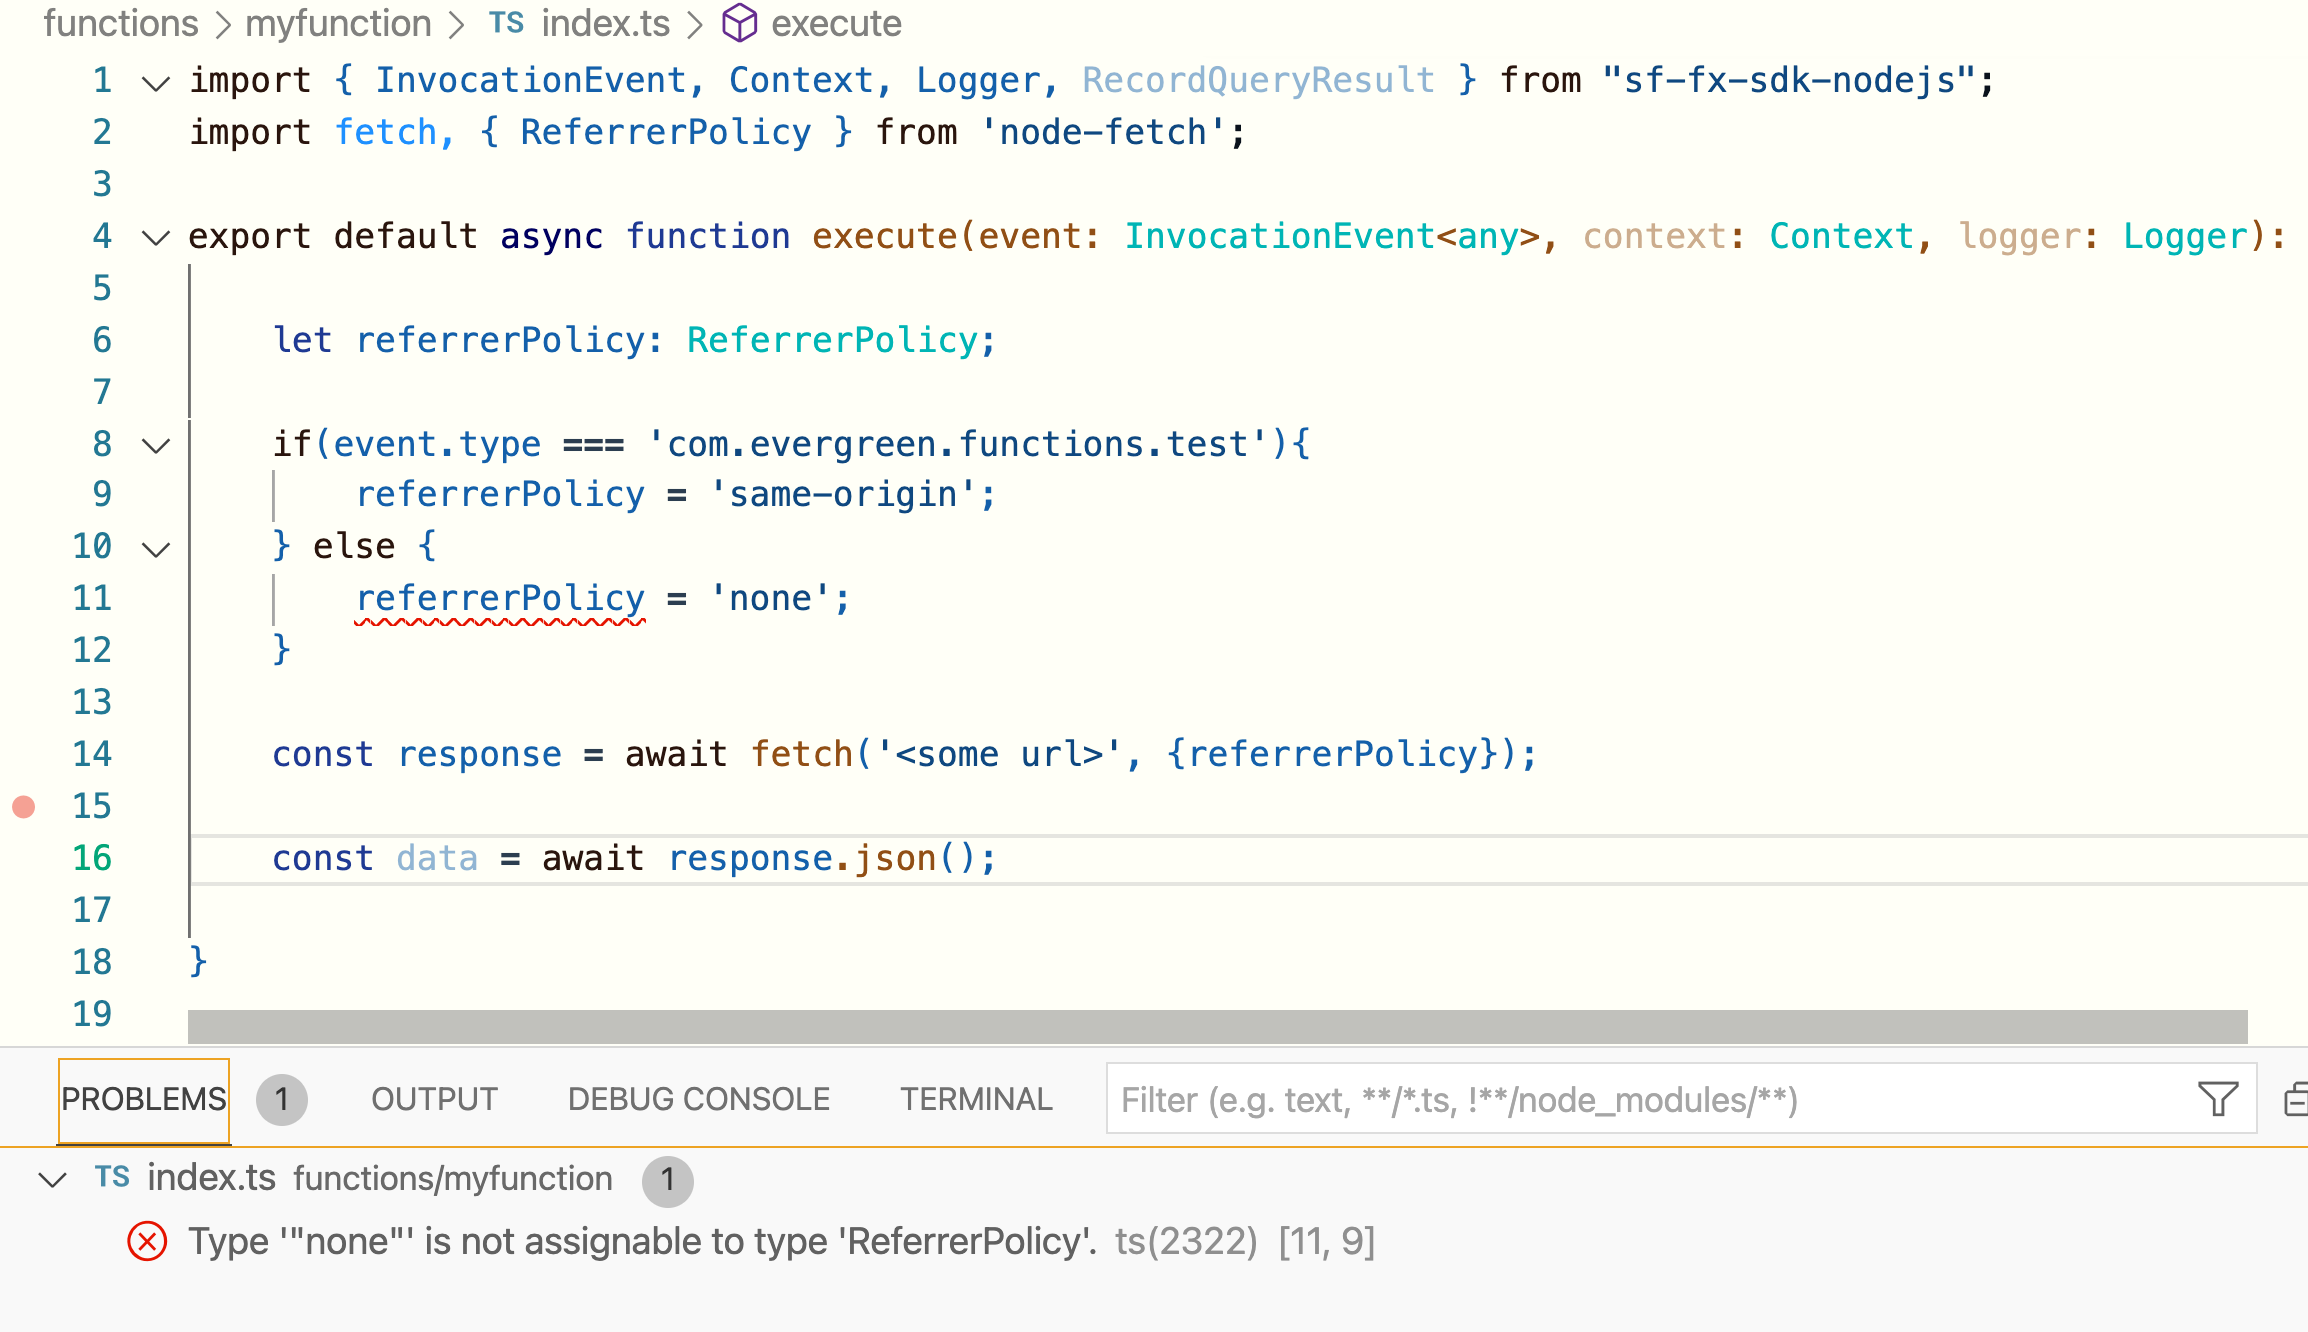The width and height of the screenshot is (2308, 1332).
Task: Remove the breakpoint on line 15
Action: tap(24, 805)
